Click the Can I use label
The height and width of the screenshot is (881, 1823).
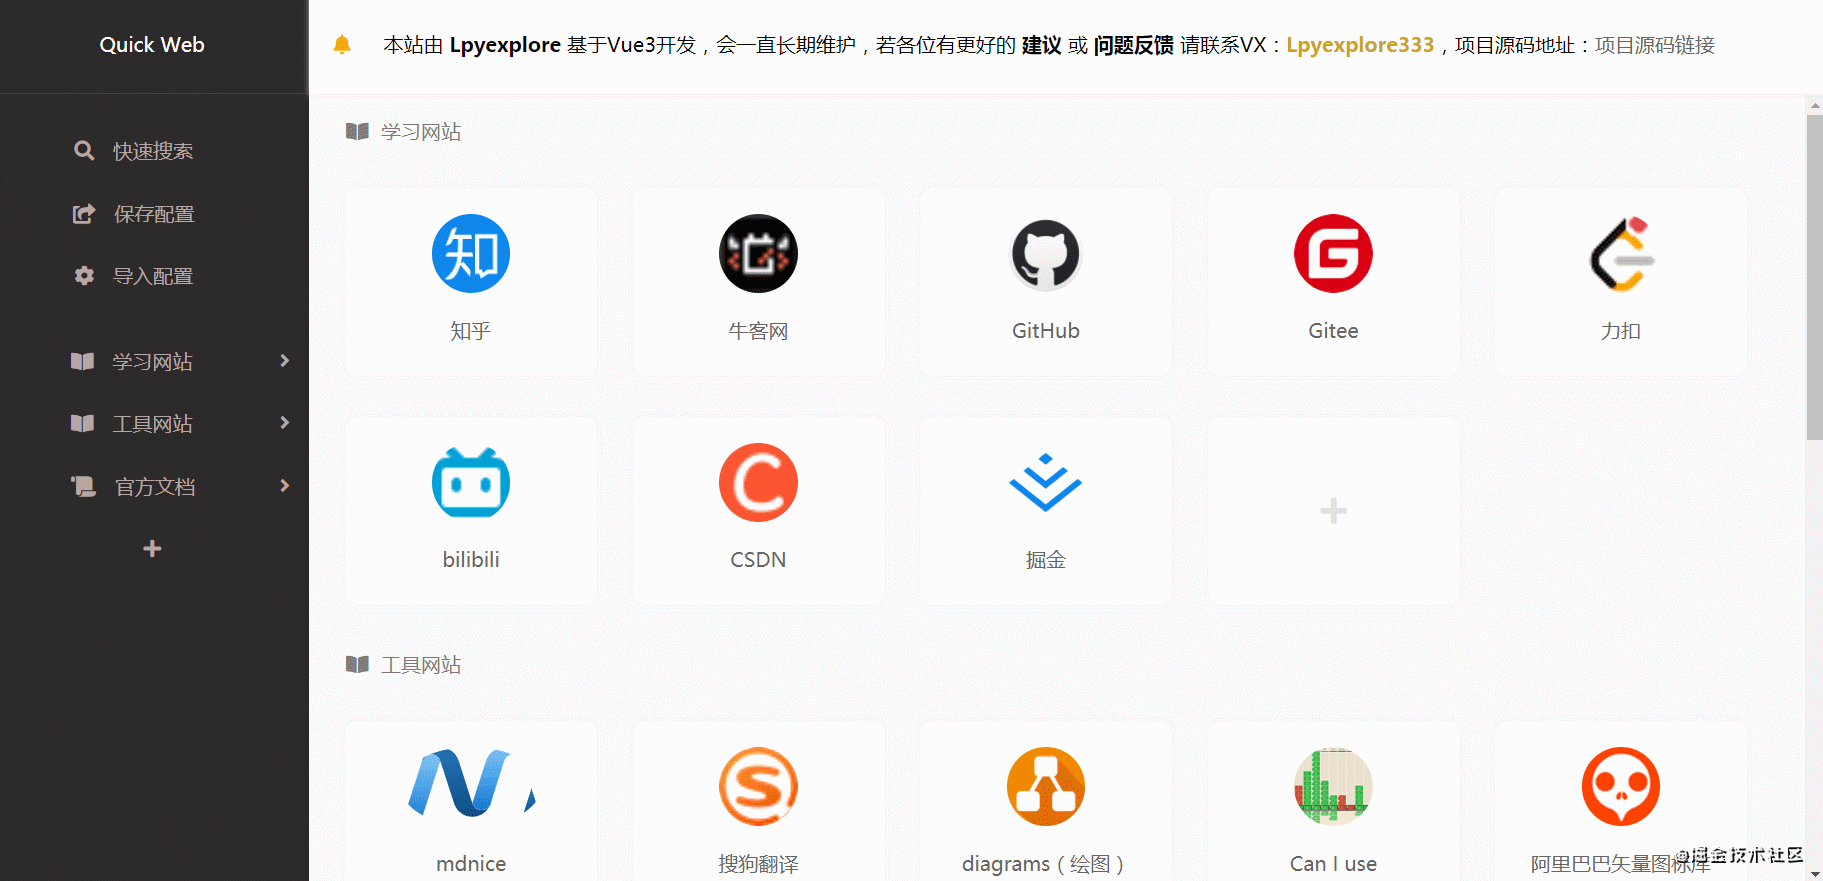[1333, 864]
